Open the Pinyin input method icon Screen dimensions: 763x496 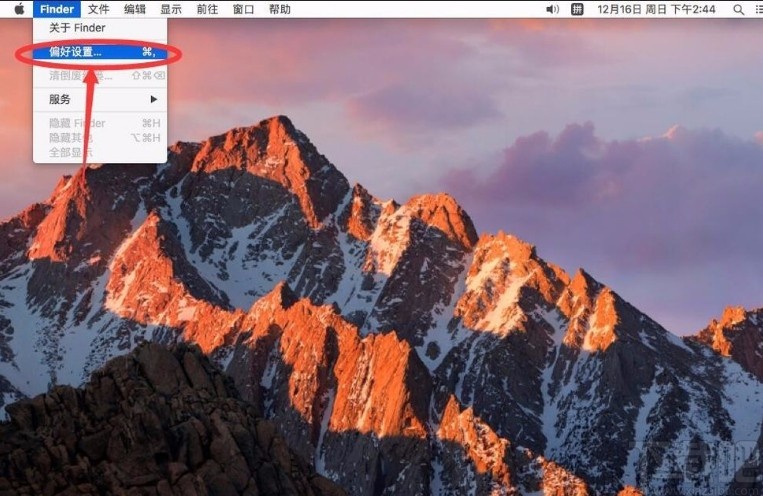577,9
